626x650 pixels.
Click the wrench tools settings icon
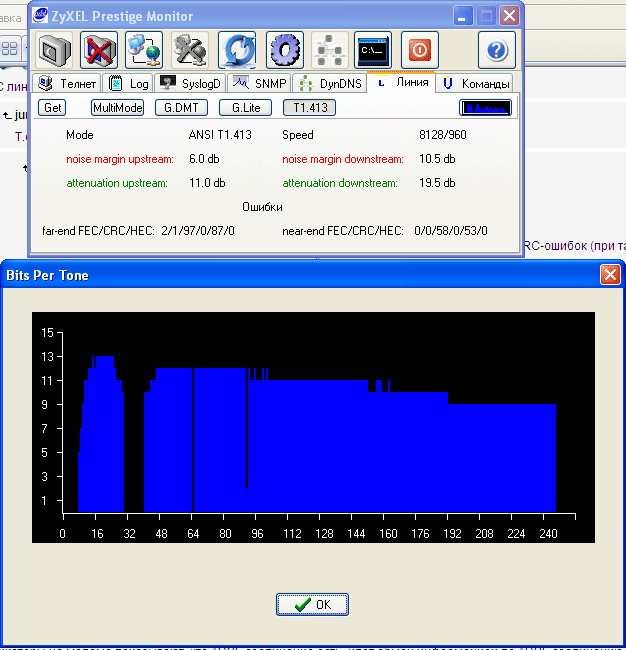tap(188, 49)
